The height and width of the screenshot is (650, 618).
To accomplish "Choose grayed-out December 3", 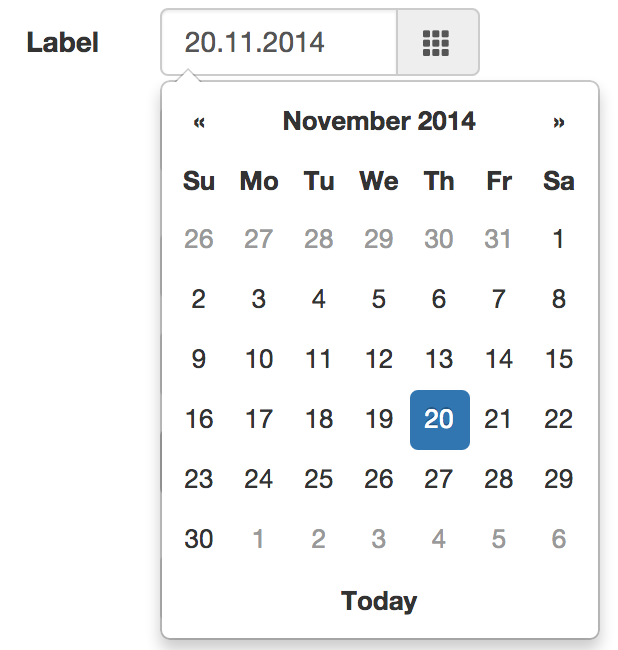I will click(x=379, y=539).
